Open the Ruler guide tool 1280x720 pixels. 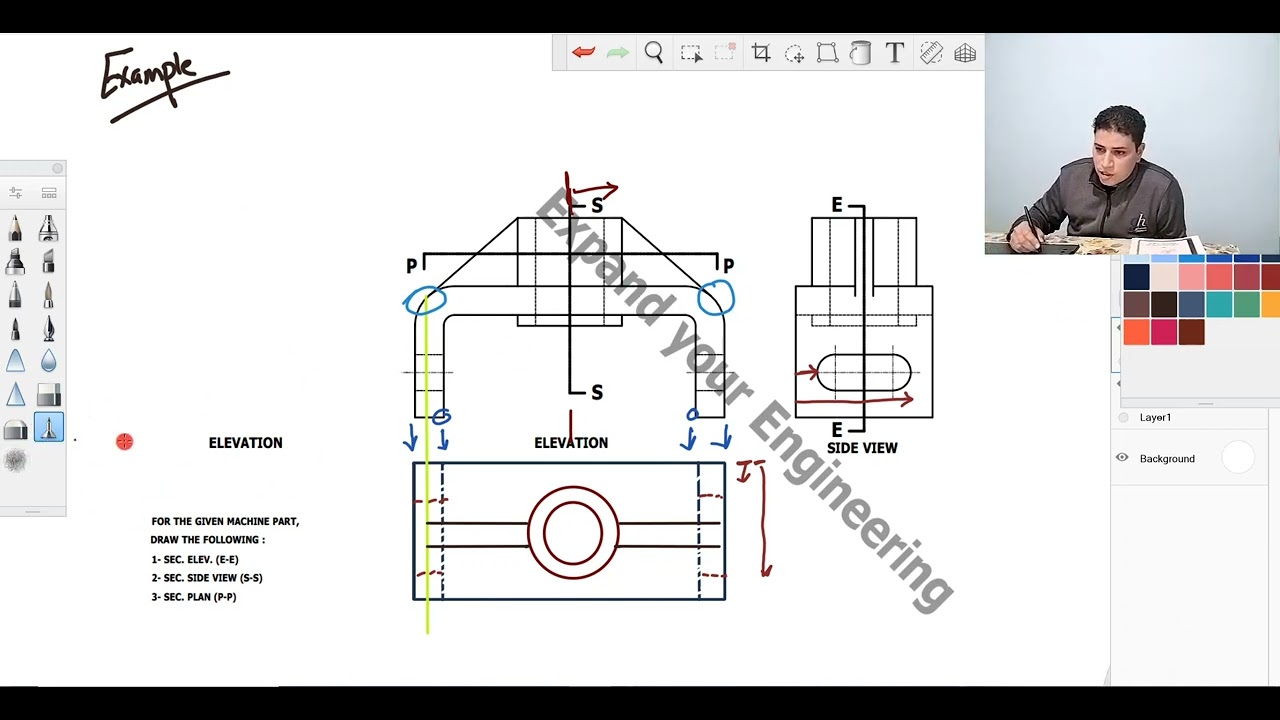[931, 53]
